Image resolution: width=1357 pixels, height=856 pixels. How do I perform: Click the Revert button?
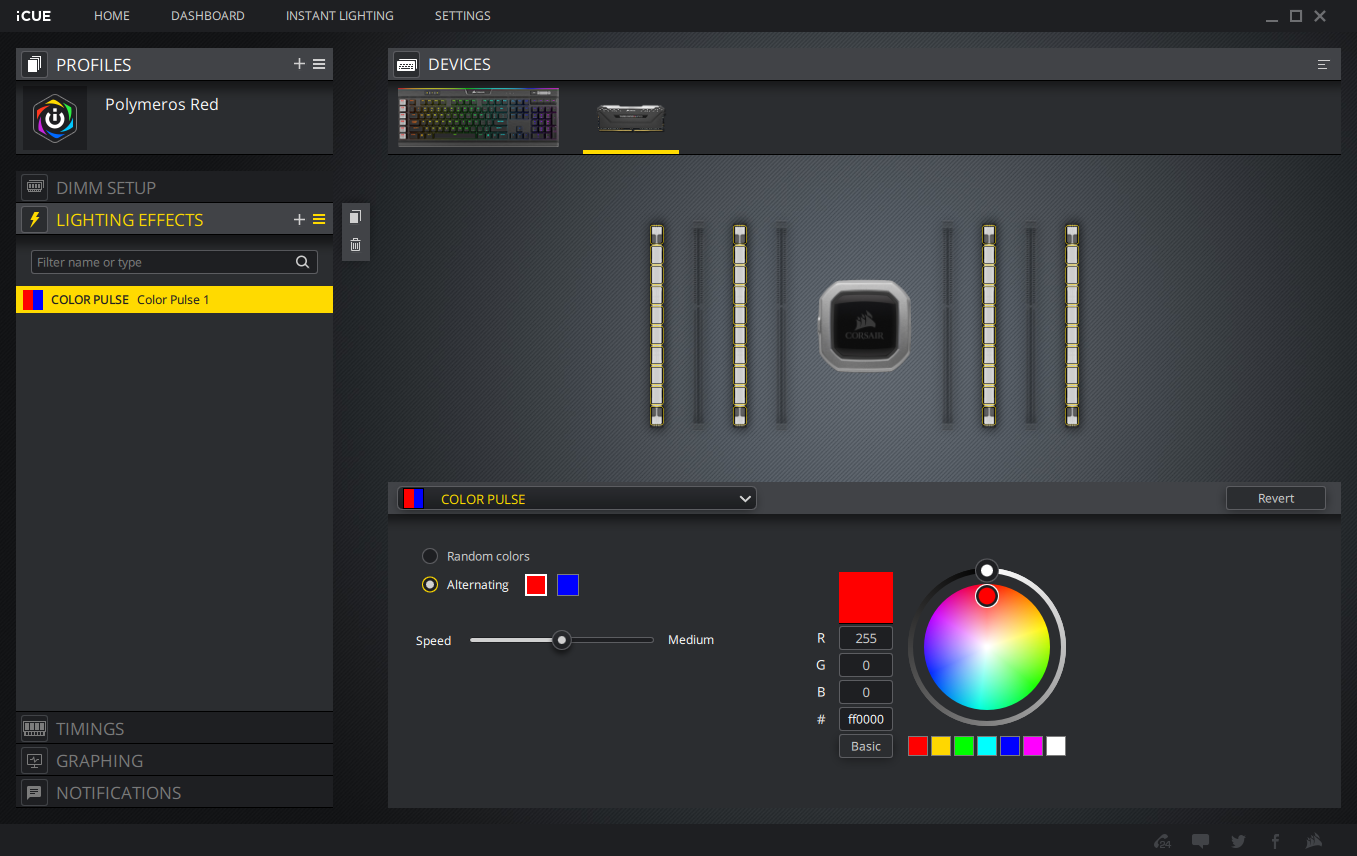tap(1275, 498)
